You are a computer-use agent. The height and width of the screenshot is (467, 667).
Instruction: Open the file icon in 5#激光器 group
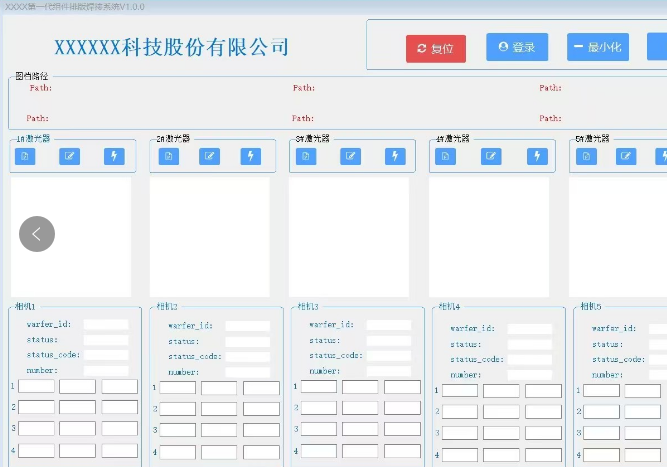click(586, 157)
